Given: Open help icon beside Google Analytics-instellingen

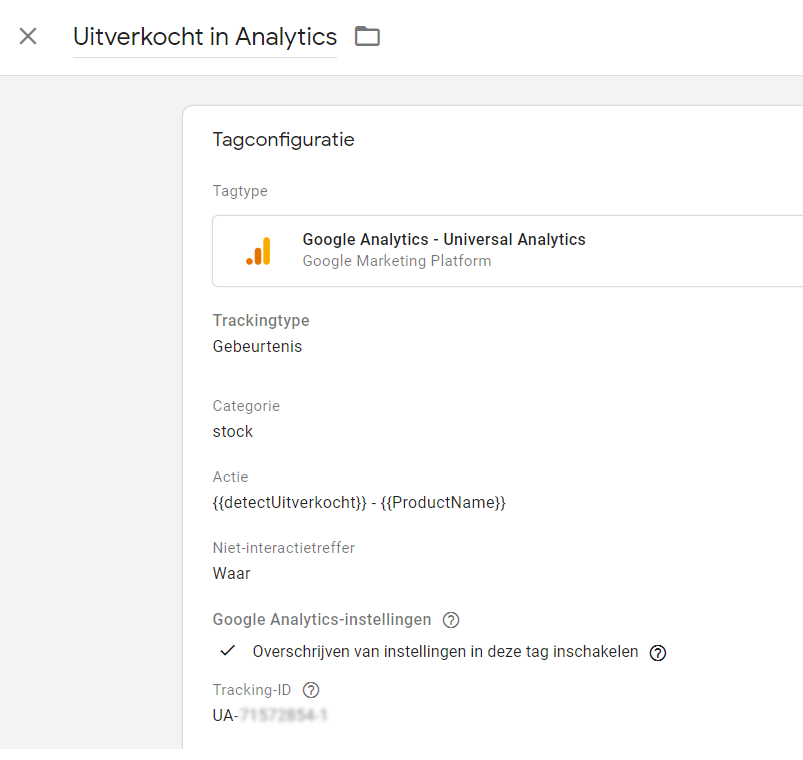Looking at the screenshot, I should (451, 620).
